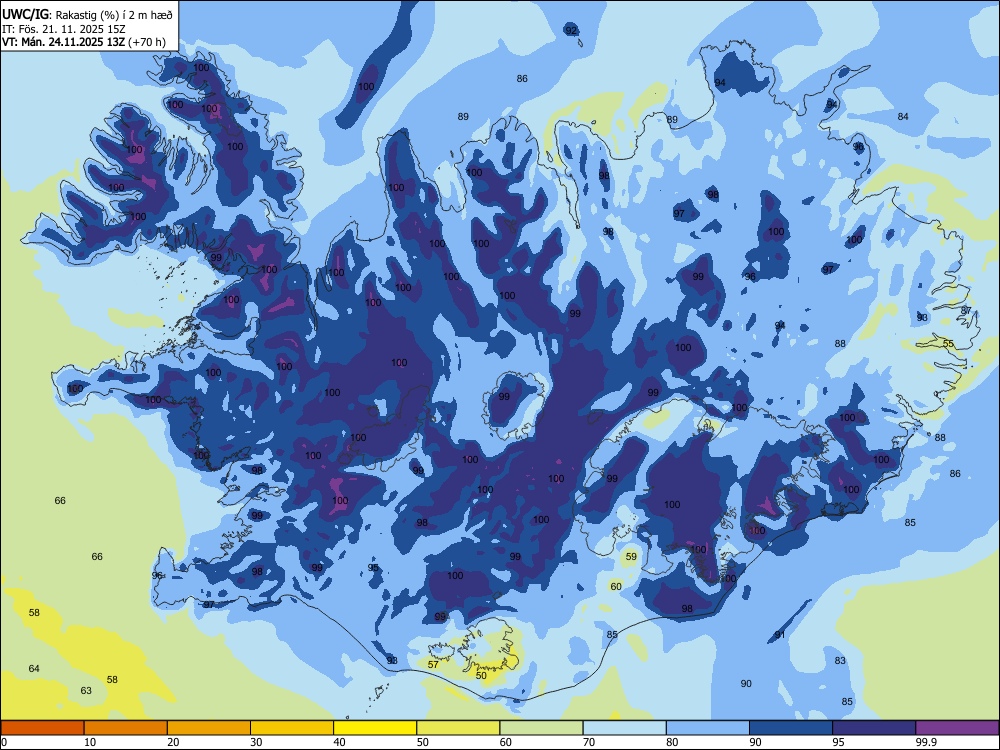Click the 60–70 light green legend swatch
The image size is (1000, 750).
point(541,728)
